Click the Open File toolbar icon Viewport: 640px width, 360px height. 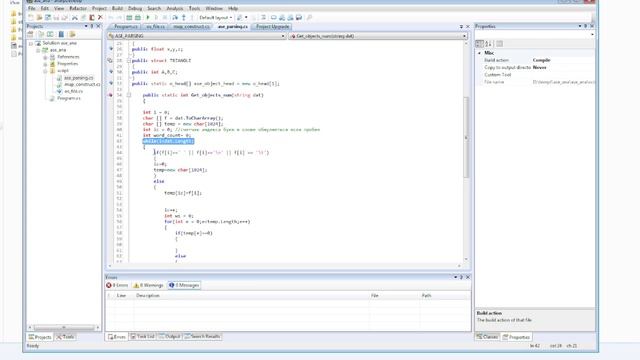pos(39,18)
